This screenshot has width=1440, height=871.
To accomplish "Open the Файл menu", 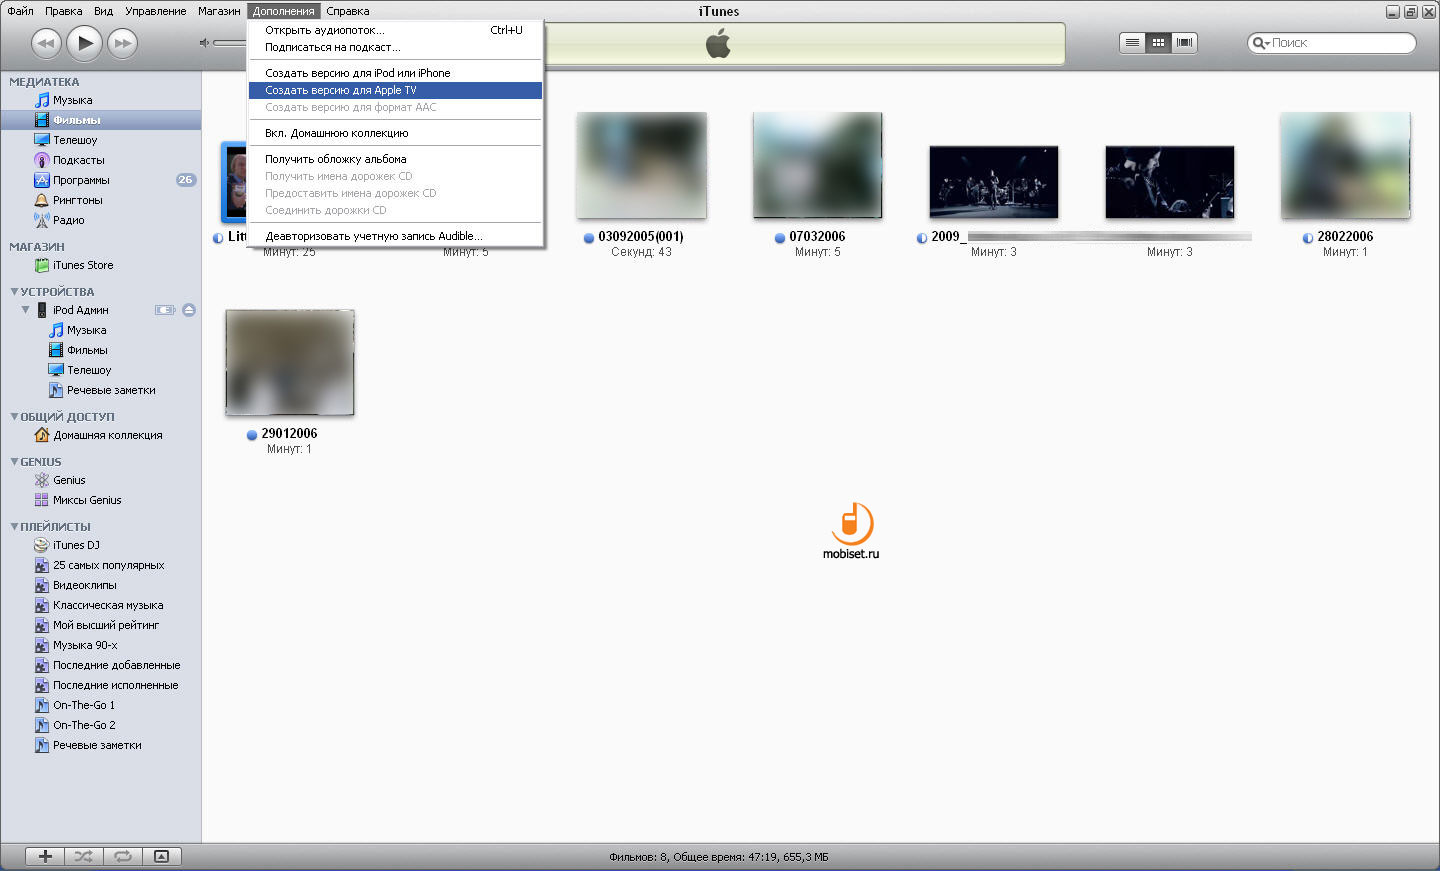I will pos(20,11).
